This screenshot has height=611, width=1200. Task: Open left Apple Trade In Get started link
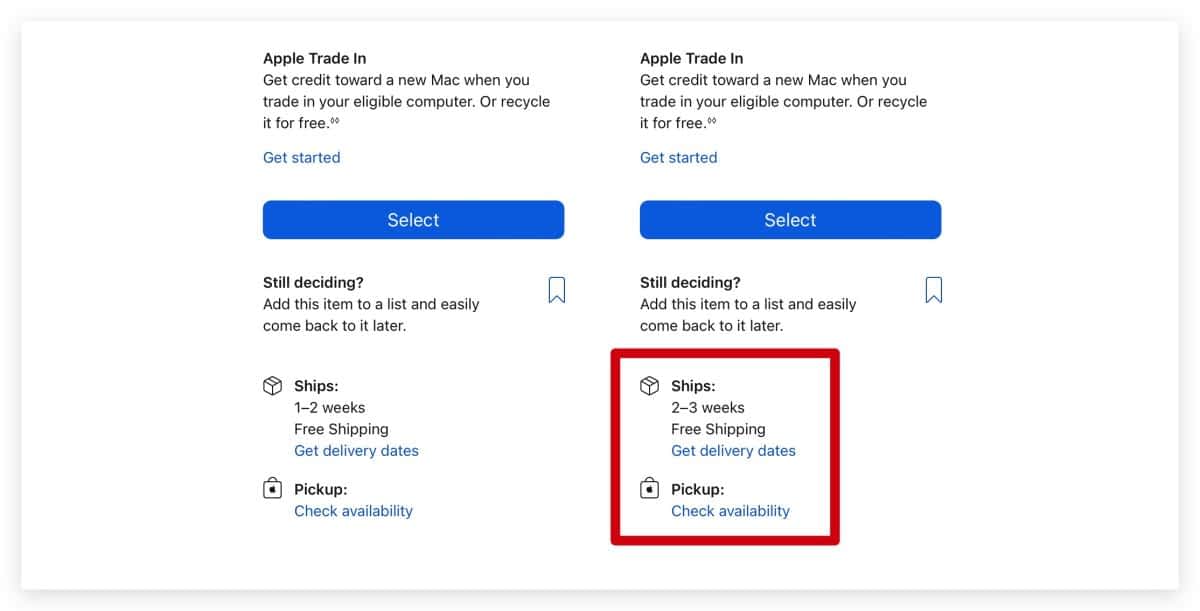[x=301, y=157]
